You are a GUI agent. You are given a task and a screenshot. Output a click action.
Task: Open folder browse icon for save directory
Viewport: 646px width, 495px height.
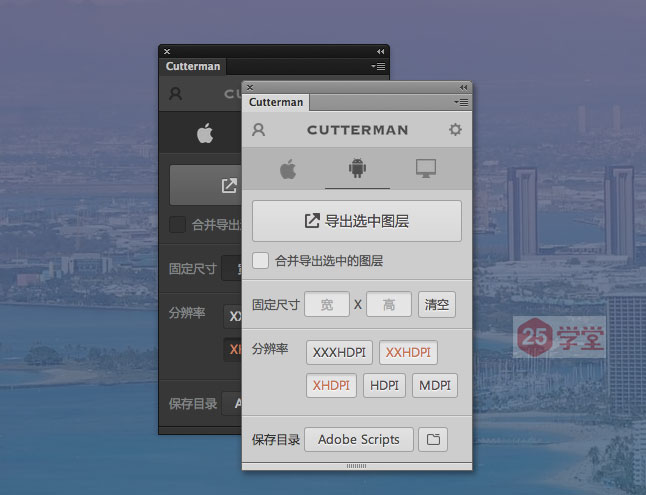pyautogui.click(x=433, y=439)
